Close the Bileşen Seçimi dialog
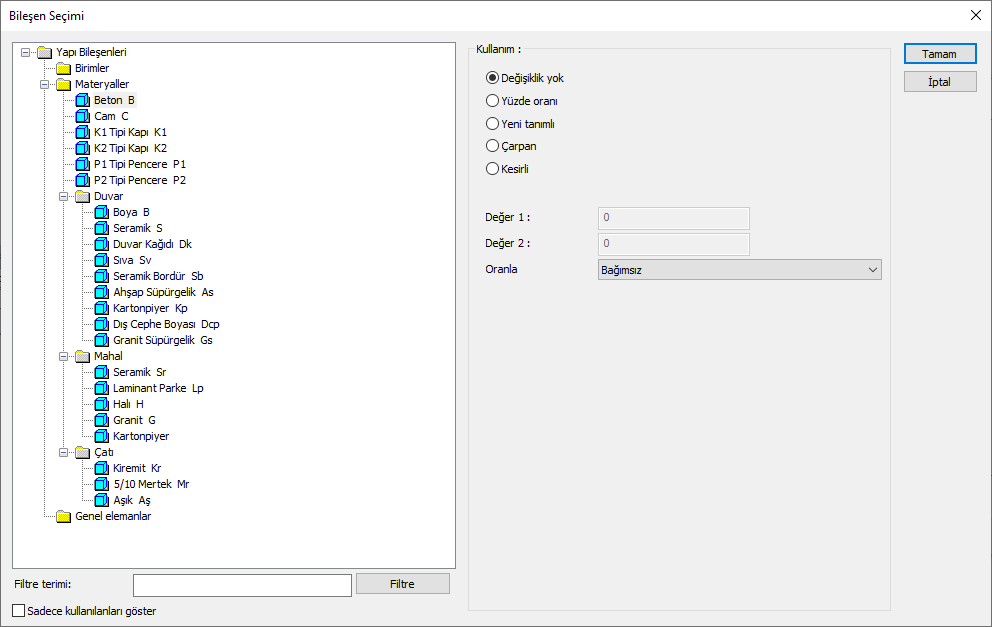 coord(976,15)
